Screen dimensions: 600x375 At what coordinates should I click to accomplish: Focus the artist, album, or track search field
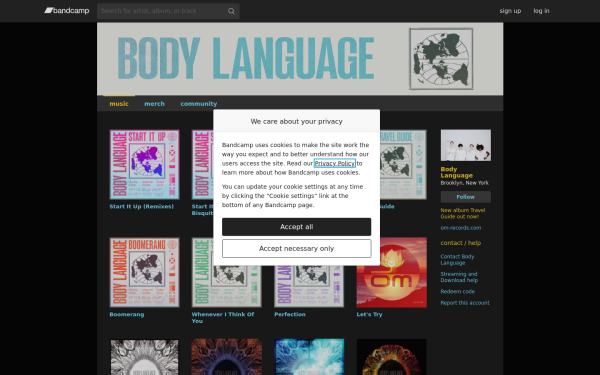tap(168, 11)
